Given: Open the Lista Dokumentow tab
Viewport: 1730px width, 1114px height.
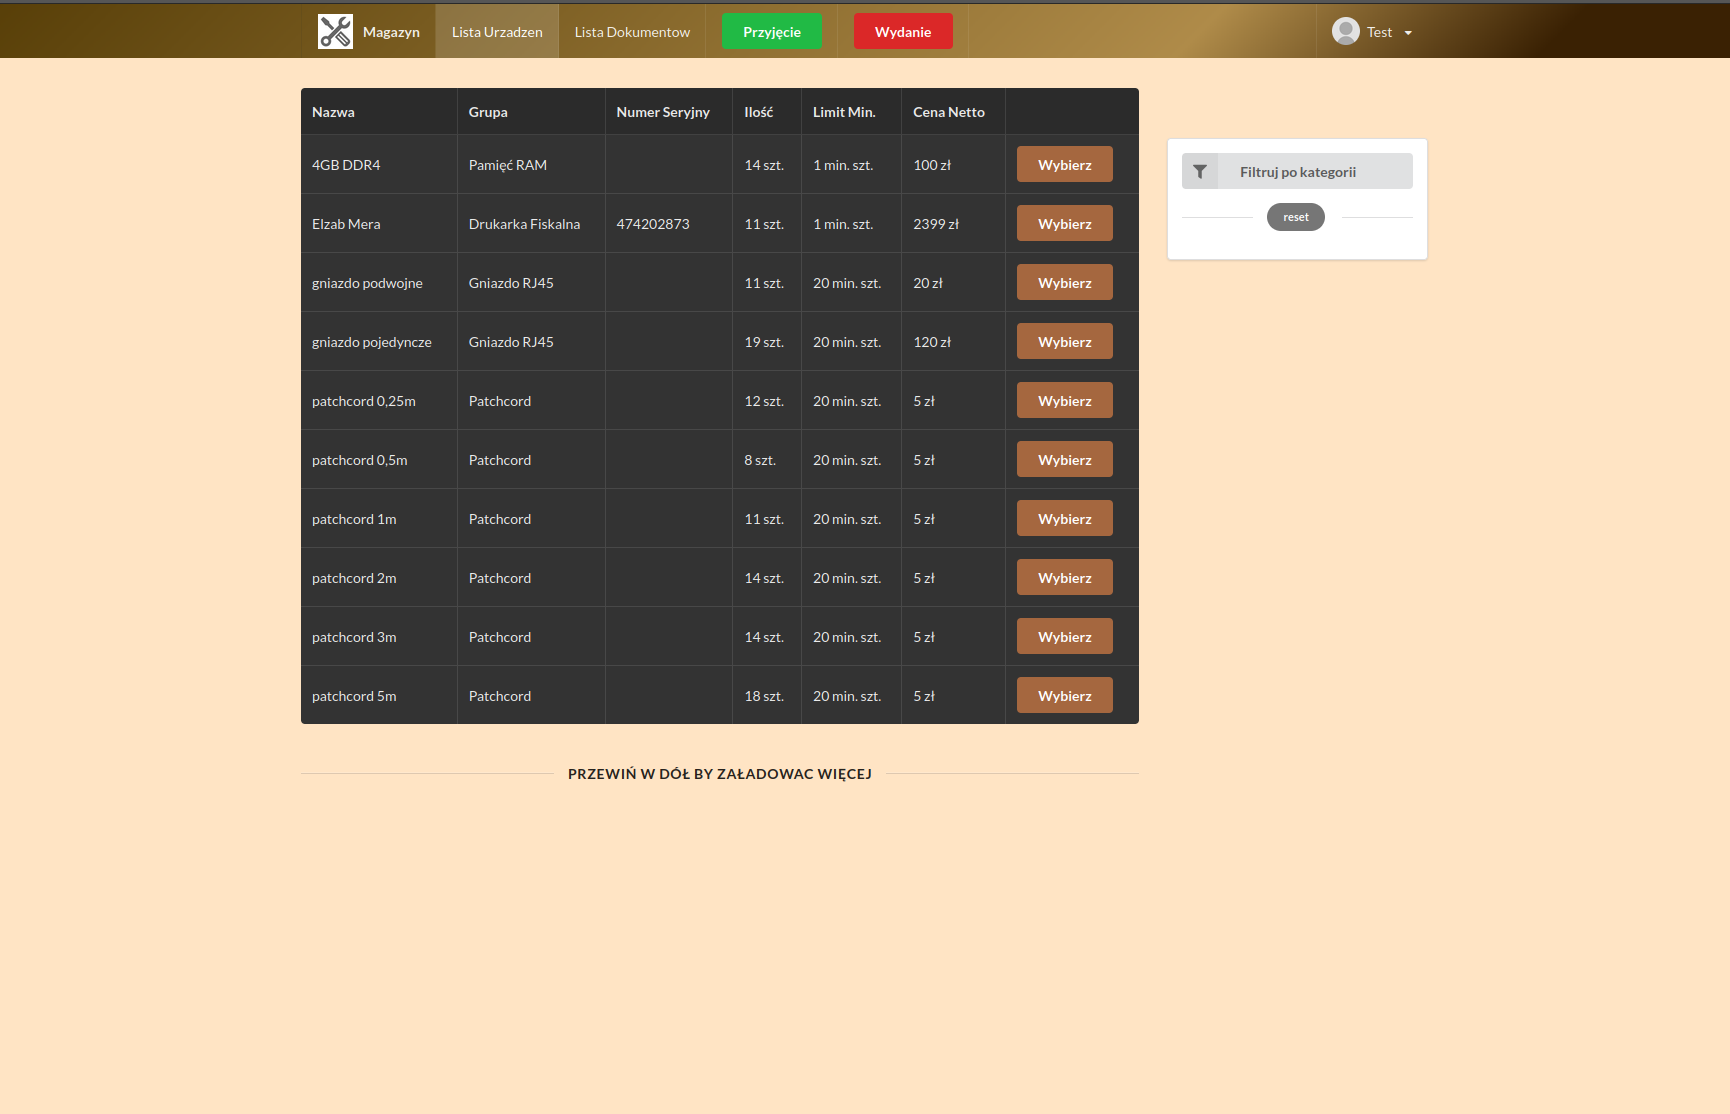Looking at the screenshot, I should point(631,31).
